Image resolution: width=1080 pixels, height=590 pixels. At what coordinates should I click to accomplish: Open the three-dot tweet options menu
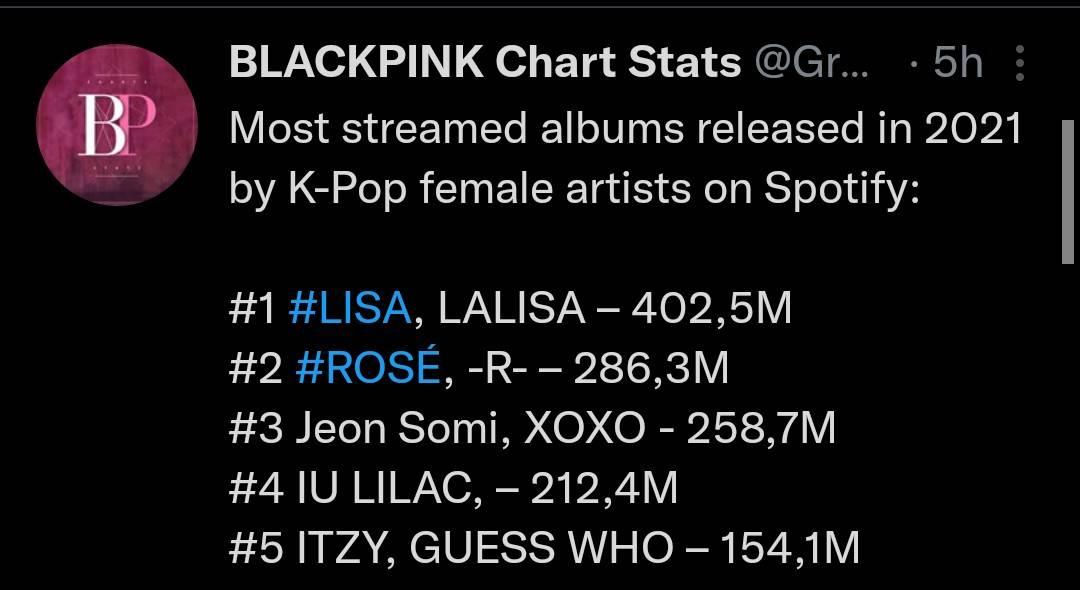1020,63
